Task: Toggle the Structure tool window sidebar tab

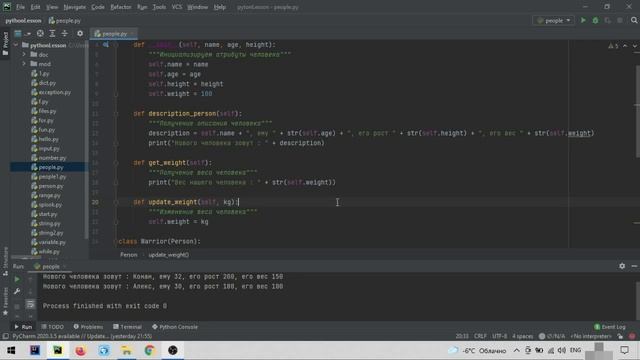Action: coord(5,261)
